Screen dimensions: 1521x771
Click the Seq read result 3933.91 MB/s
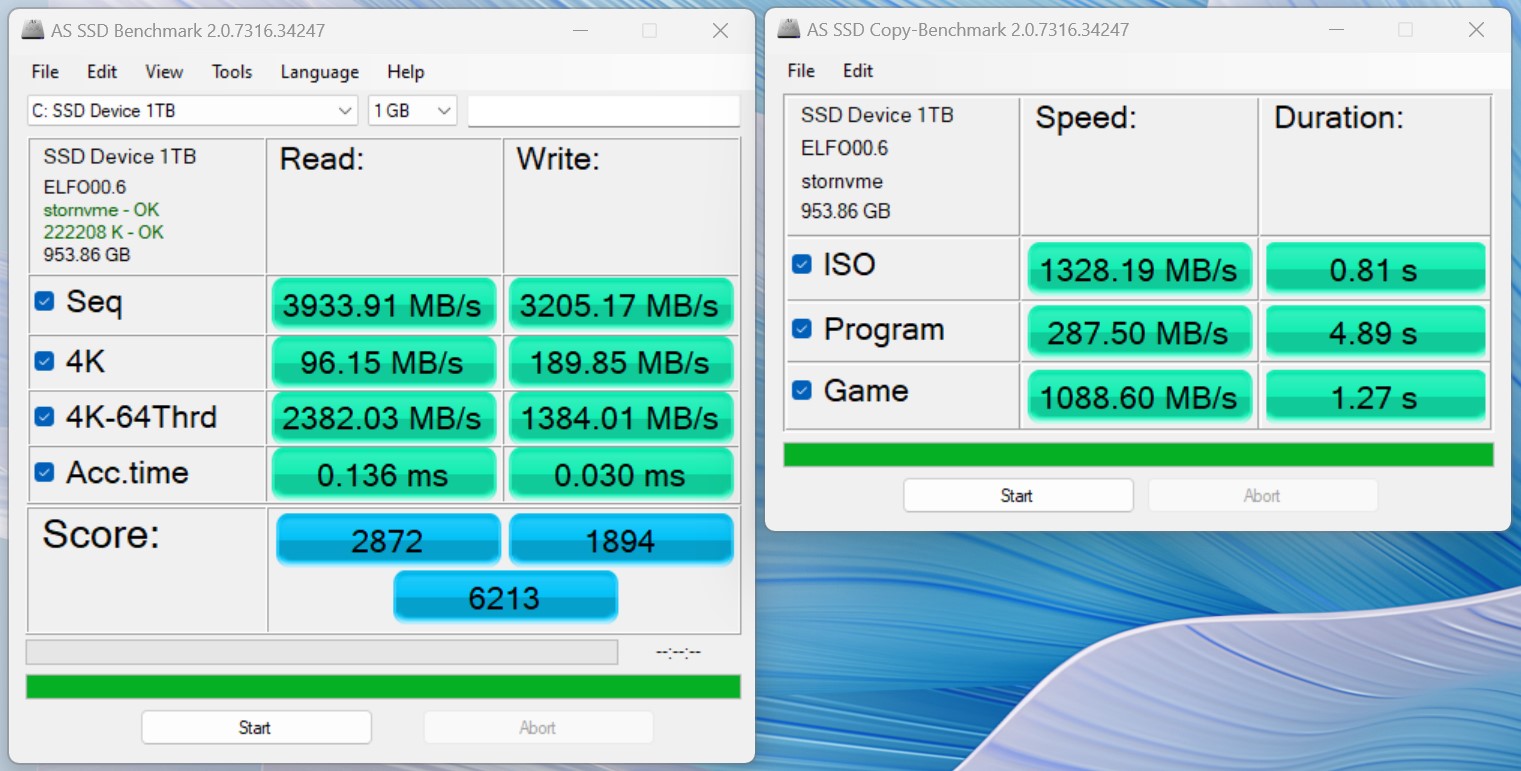tap(382, 306)
